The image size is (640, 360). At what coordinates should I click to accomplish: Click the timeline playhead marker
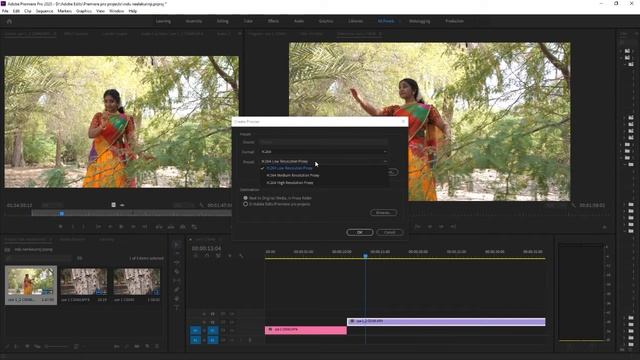(365, 256)
